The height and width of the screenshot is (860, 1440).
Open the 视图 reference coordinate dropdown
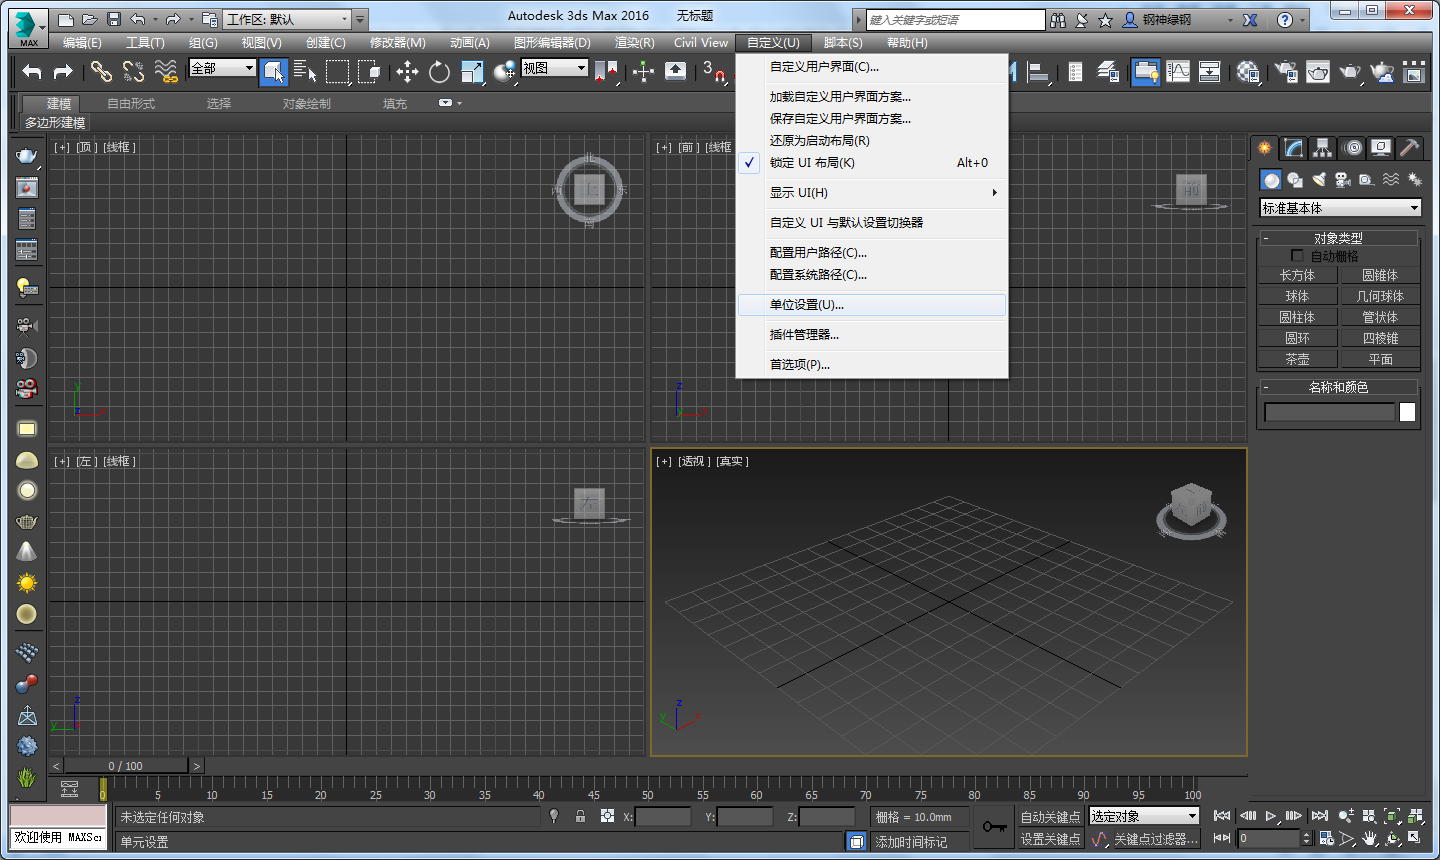(555, 68)
